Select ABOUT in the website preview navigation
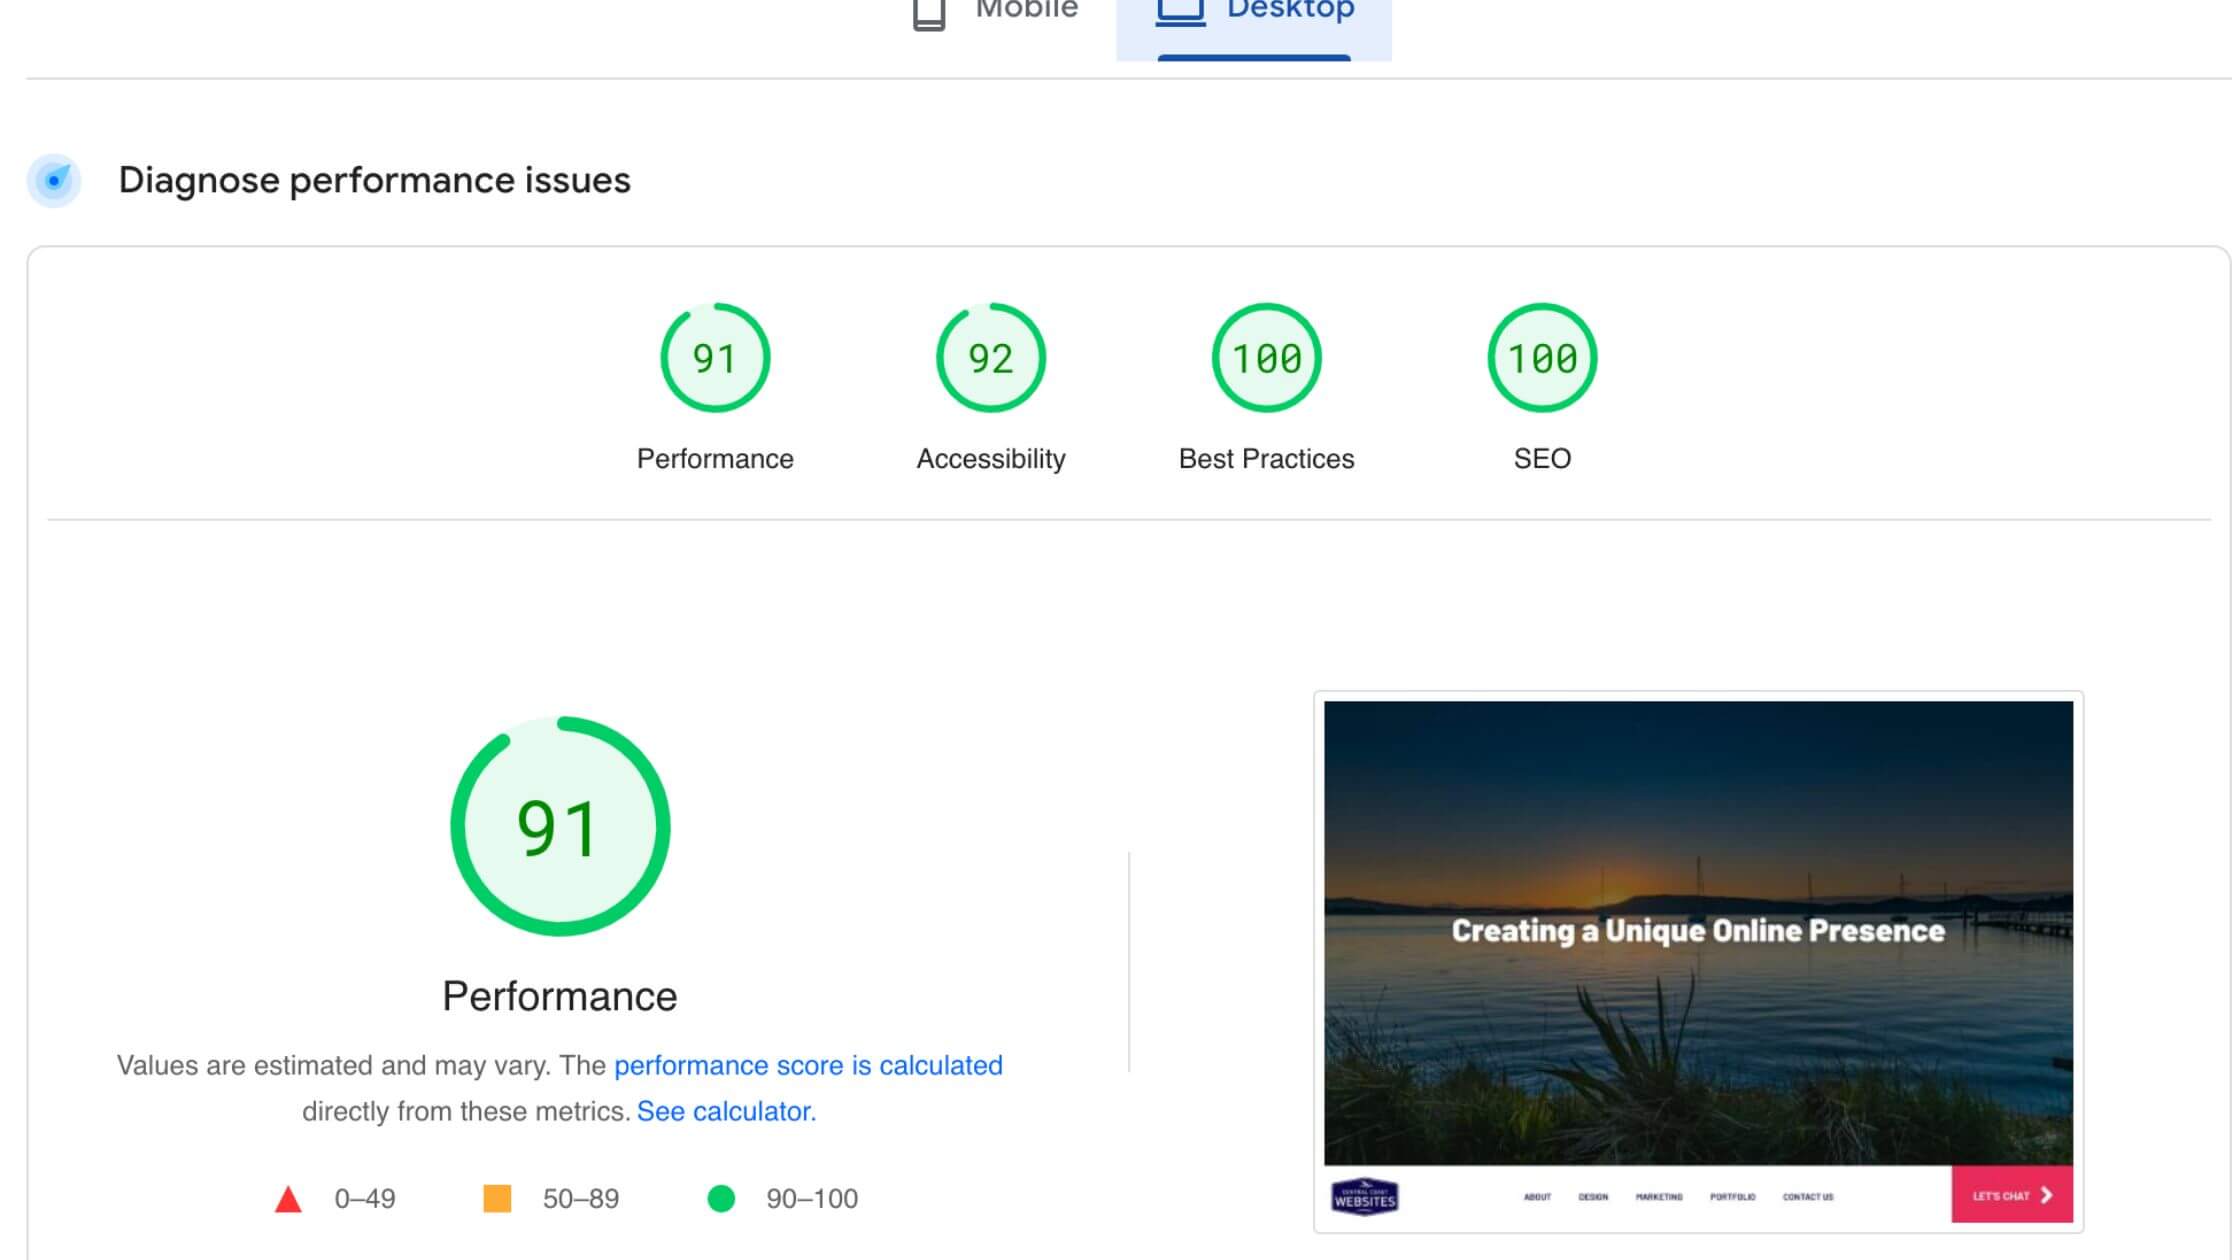 [x=1537, y=1195]
